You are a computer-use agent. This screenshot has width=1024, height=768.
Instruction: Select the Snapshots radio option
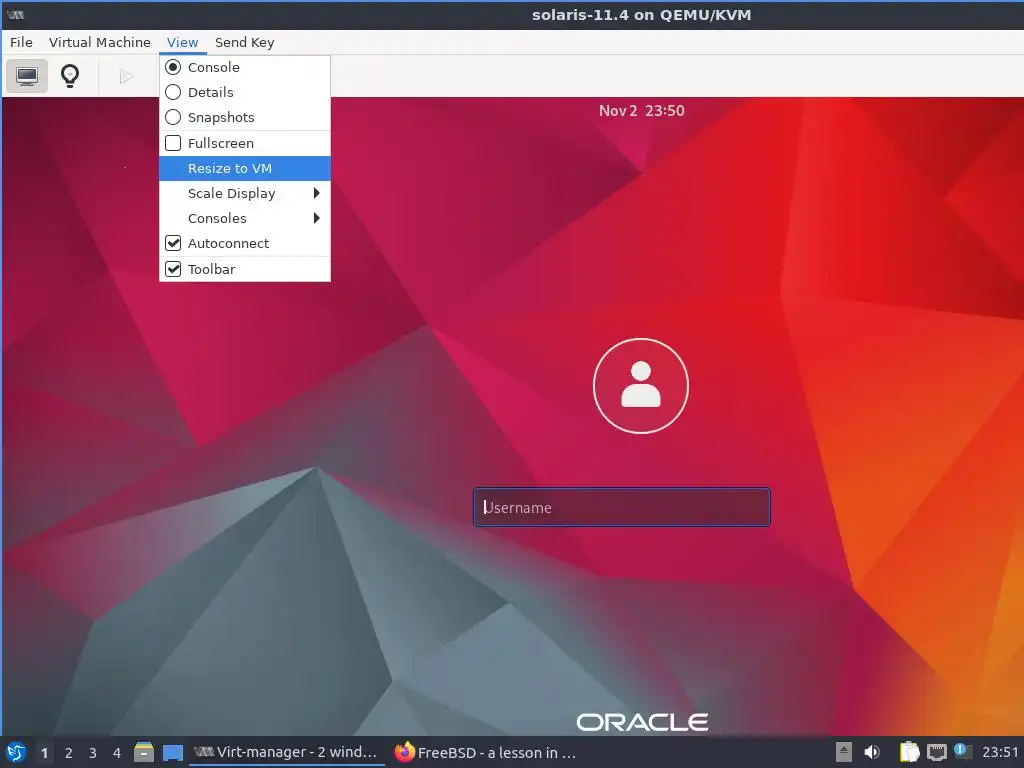click(x=245, y=118)
